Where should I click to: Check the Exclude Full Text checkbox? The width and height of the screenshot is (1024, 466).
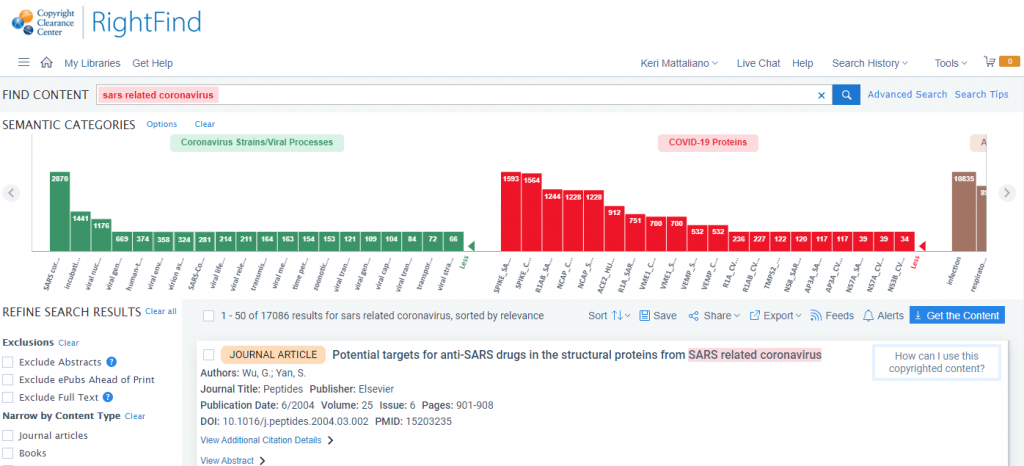8,397
